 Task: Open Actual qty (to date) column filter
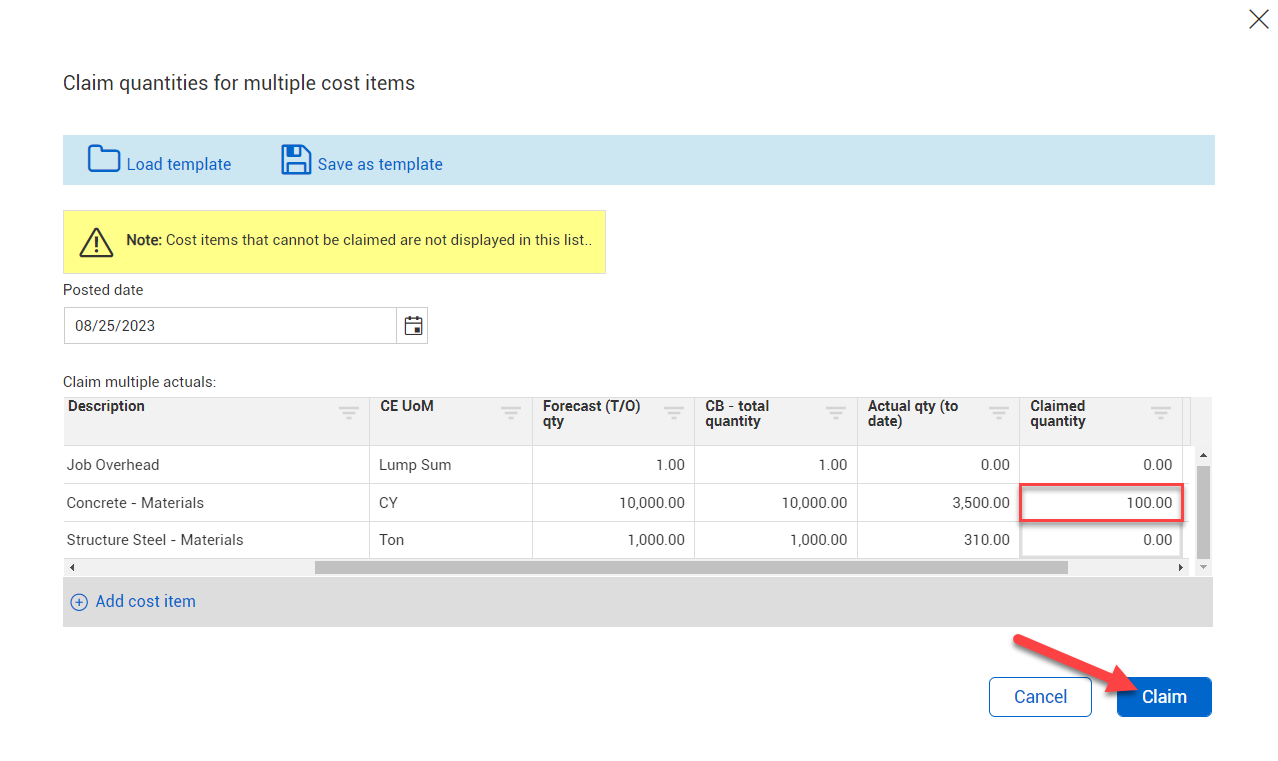tap(999, 413)
